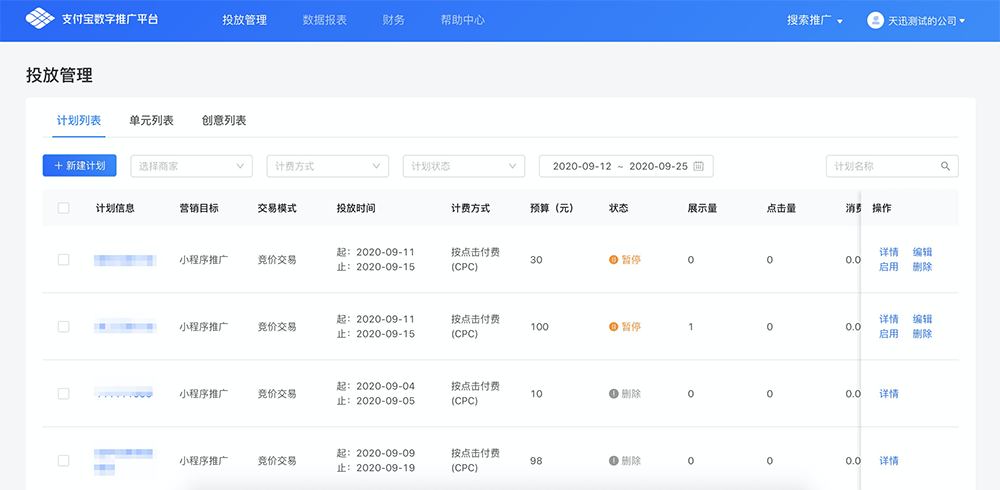Click 启用 in the budget 30 row
The image size is (1000, 490).
(x=888, y=267)
